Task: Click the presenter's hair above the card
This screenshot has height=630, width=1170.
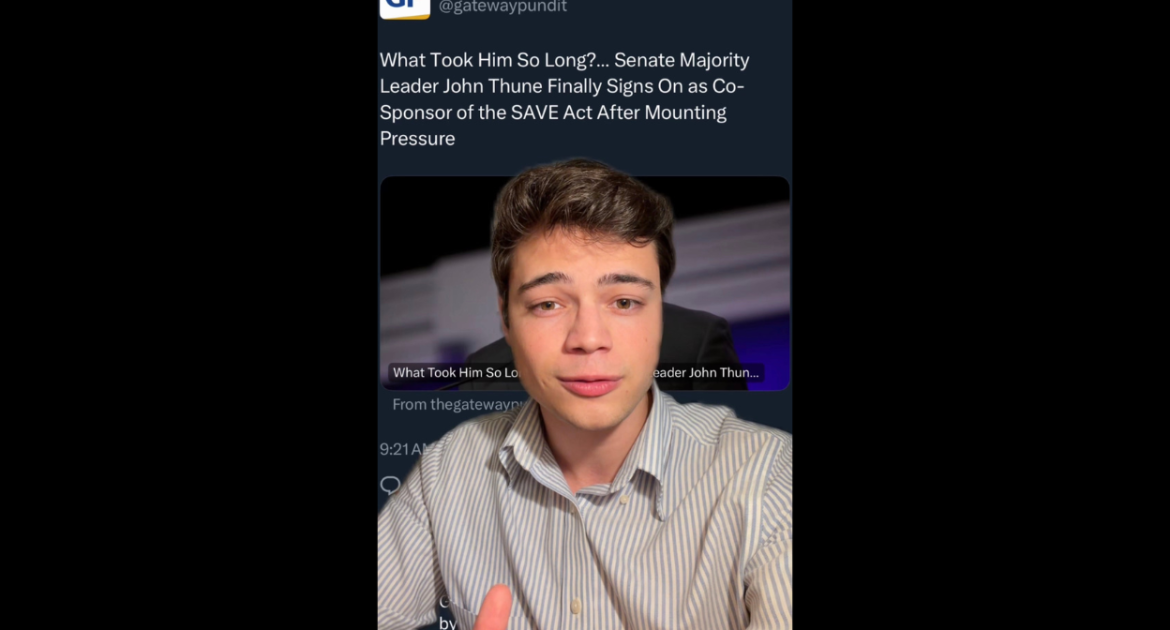Action: 582,198
